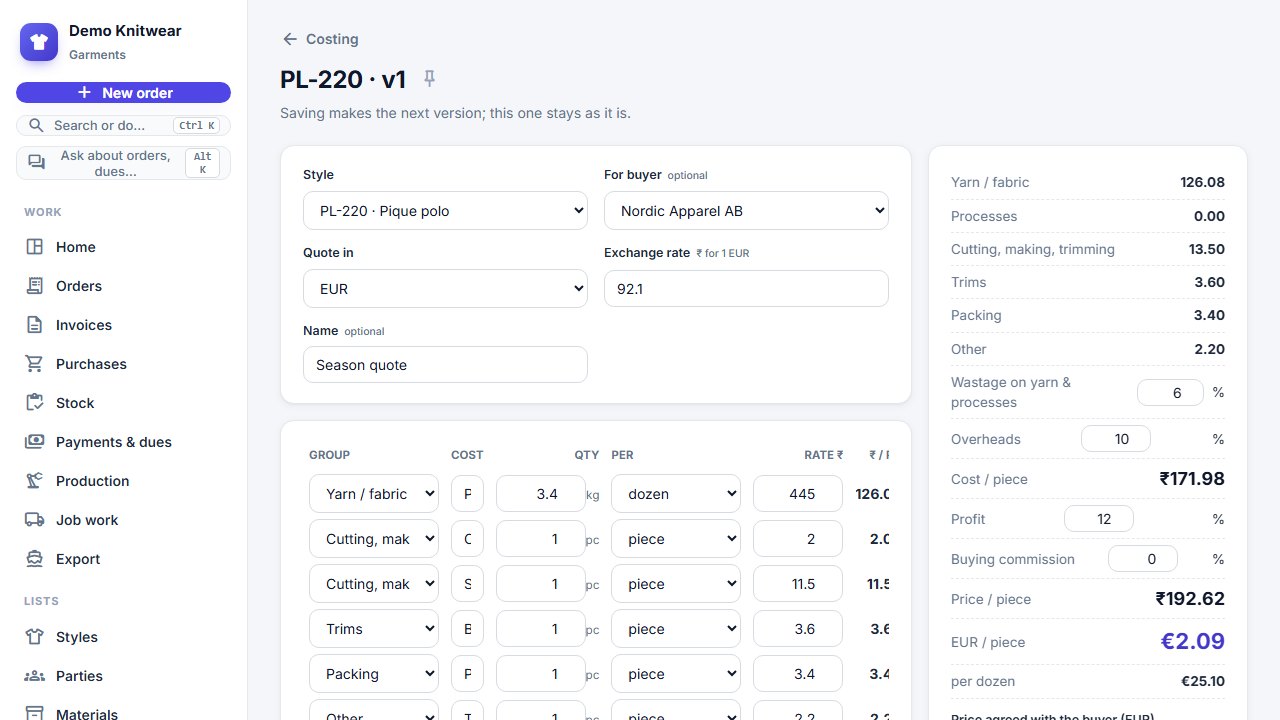Open the Job work truck icon
Viewport: 1280px width, 720px height.
(35, 520)
